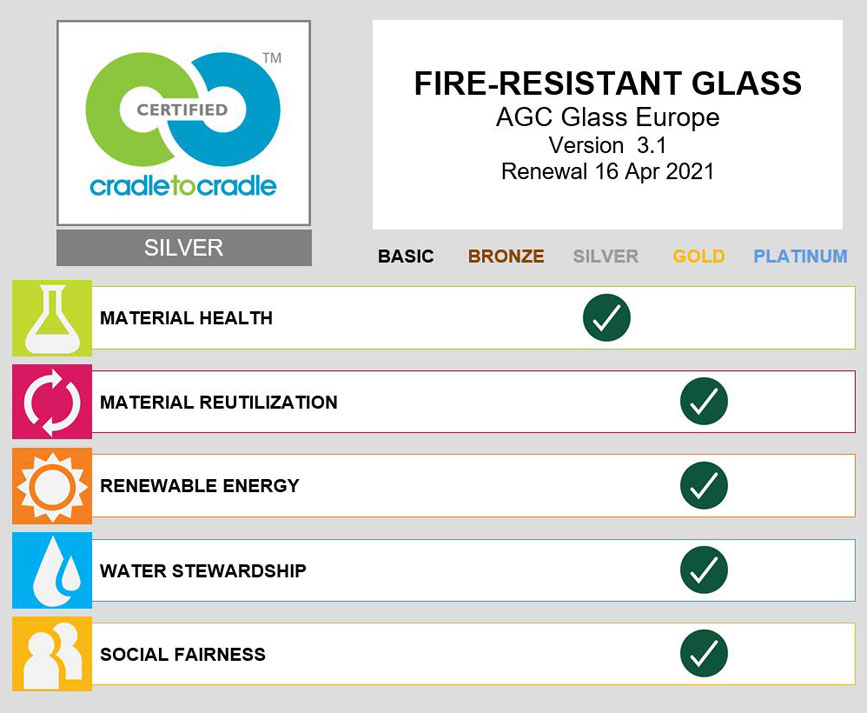
Task: Click the FIRE-RESISTANT GLASS title
Action: coord(607,83)
